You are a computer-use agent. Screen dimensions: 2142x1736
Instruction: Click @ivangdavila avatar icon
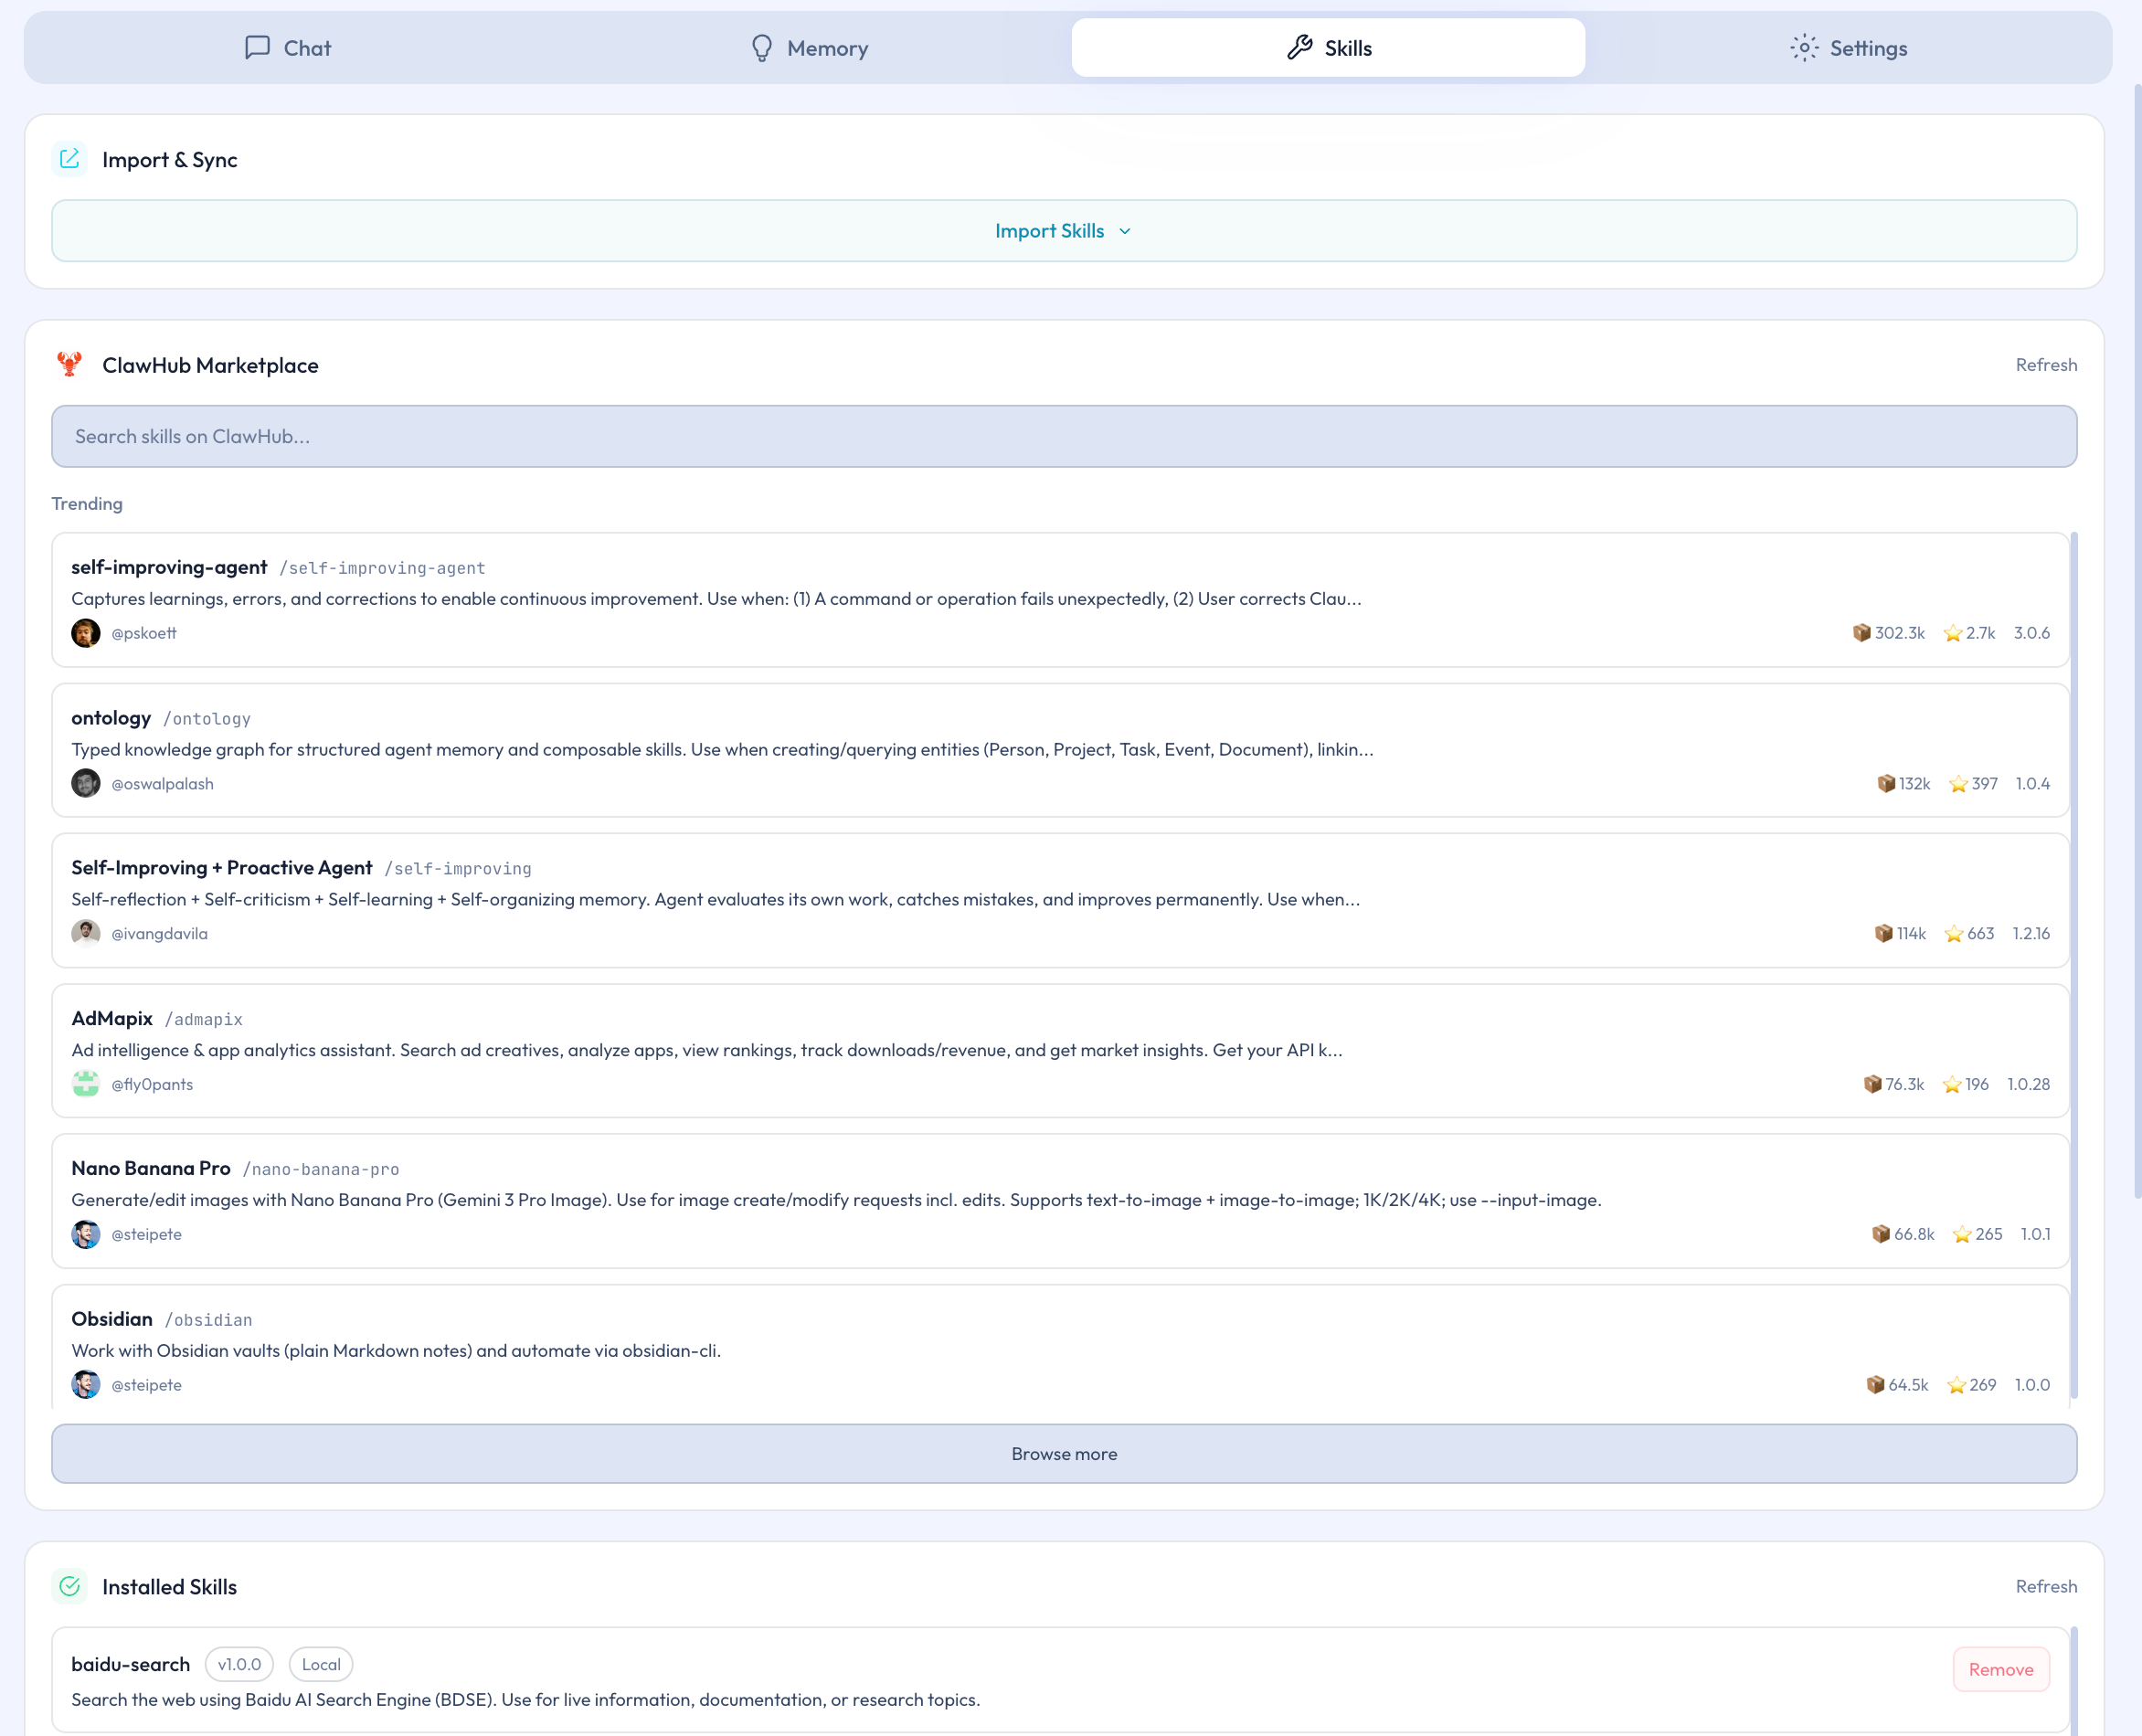86,933
